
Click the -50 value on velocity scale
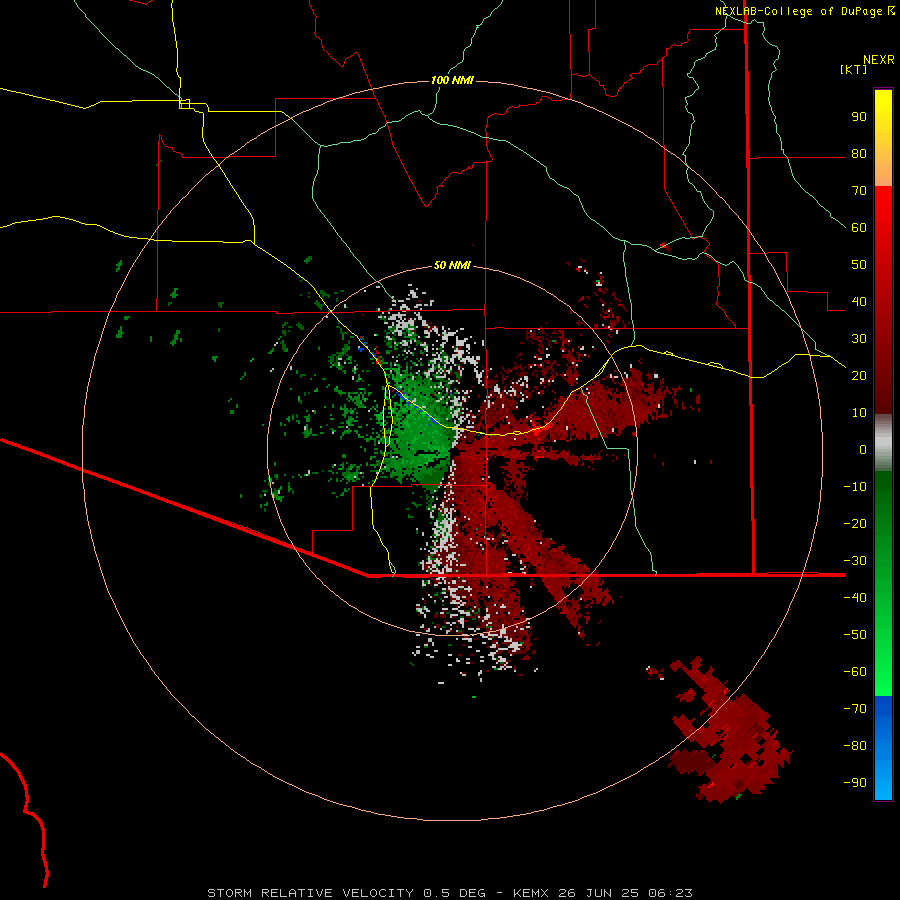(855, 634)
